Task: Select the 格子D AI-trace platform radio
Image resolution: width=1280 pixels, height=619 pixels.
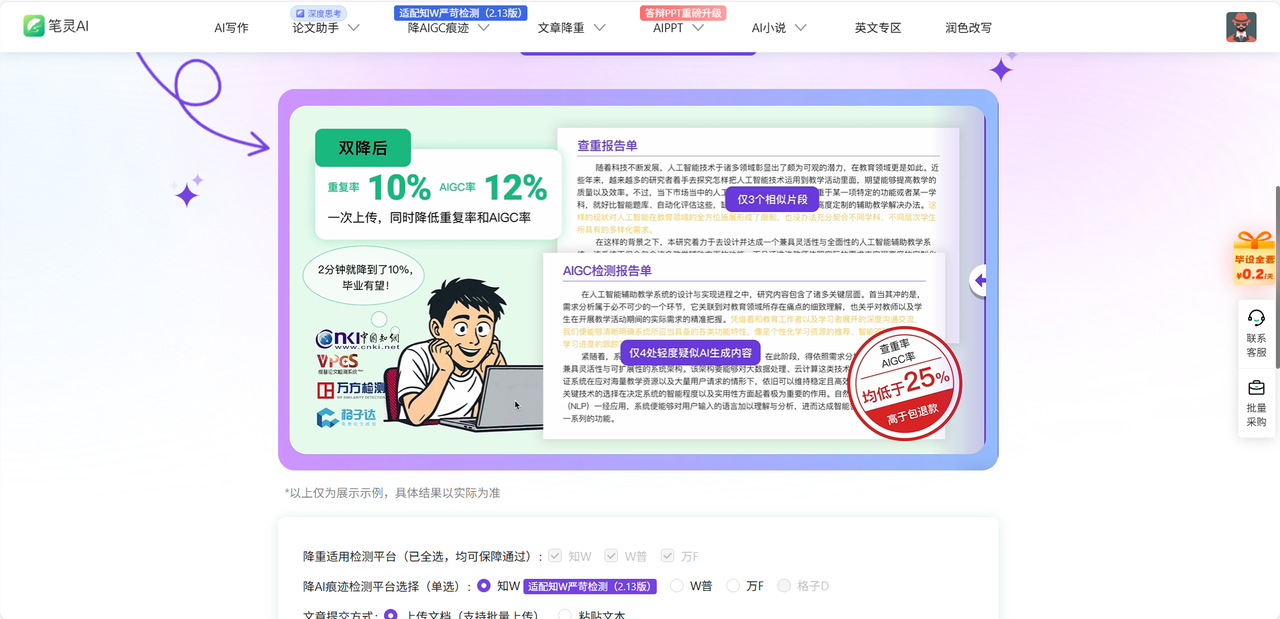Action: (x=784, y=586)
